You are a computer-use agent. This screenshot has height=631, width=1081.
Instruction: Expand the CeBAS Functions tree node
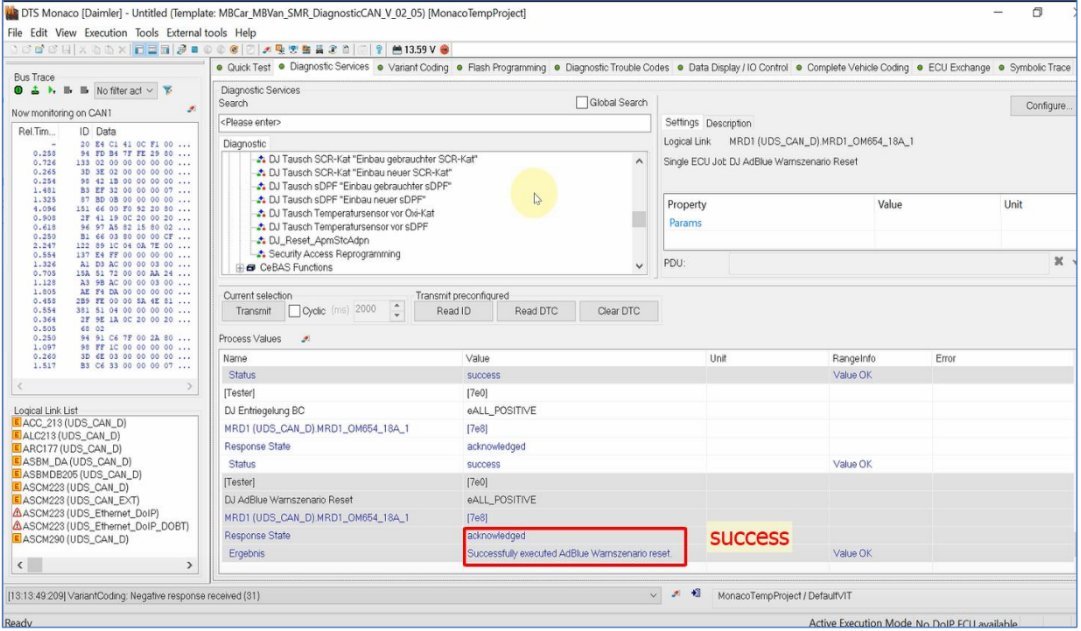tap(239, 268)
